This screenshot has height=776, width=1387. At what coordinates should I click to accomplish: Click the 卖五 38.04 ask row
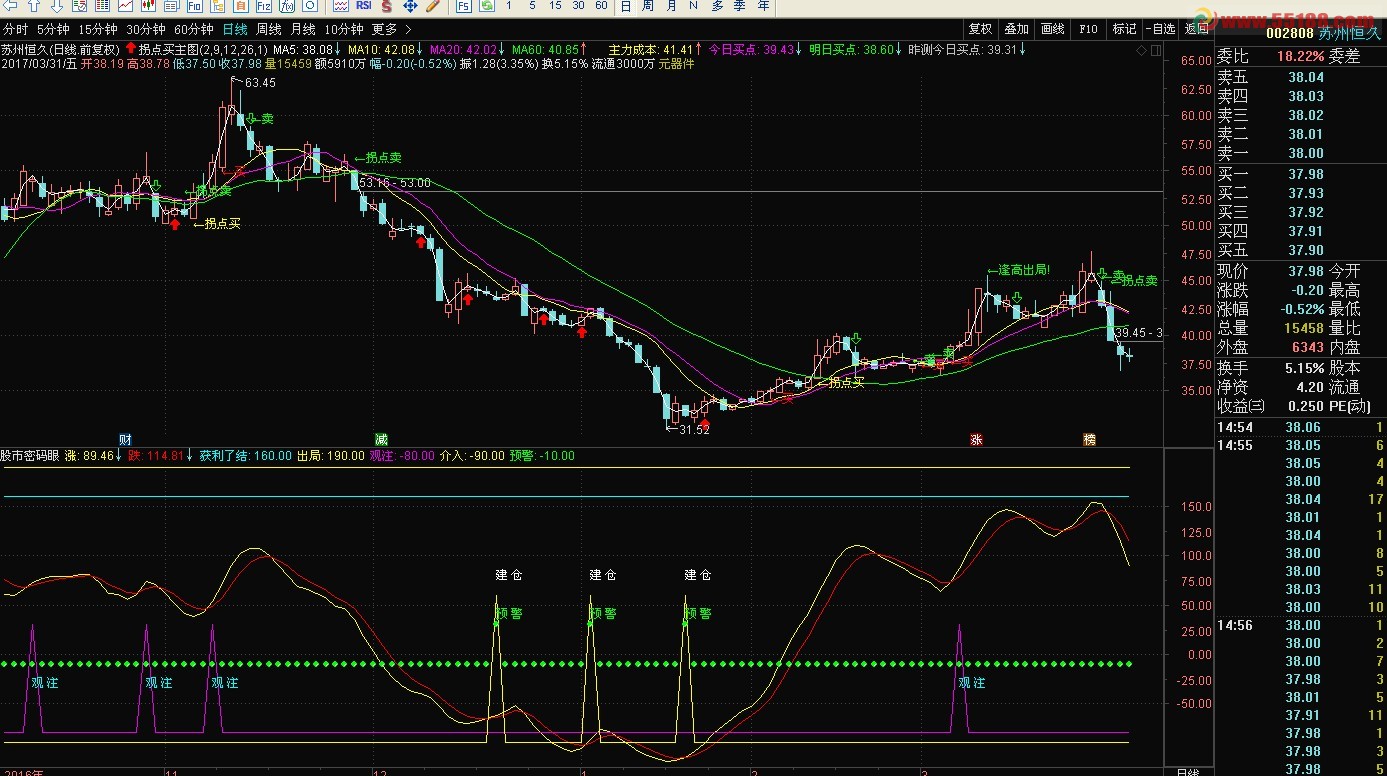[x=1299, y=77]
